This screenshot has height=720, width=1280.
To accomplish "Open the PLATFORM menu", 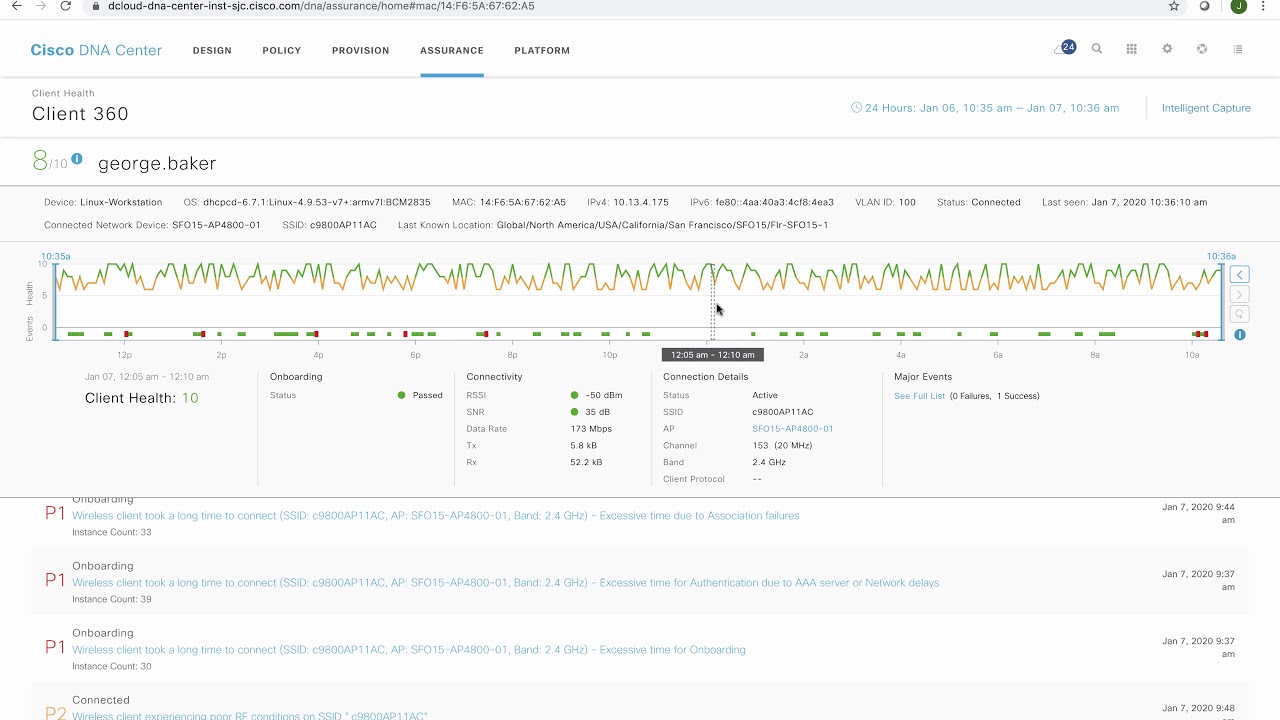I will coord(542,50).
